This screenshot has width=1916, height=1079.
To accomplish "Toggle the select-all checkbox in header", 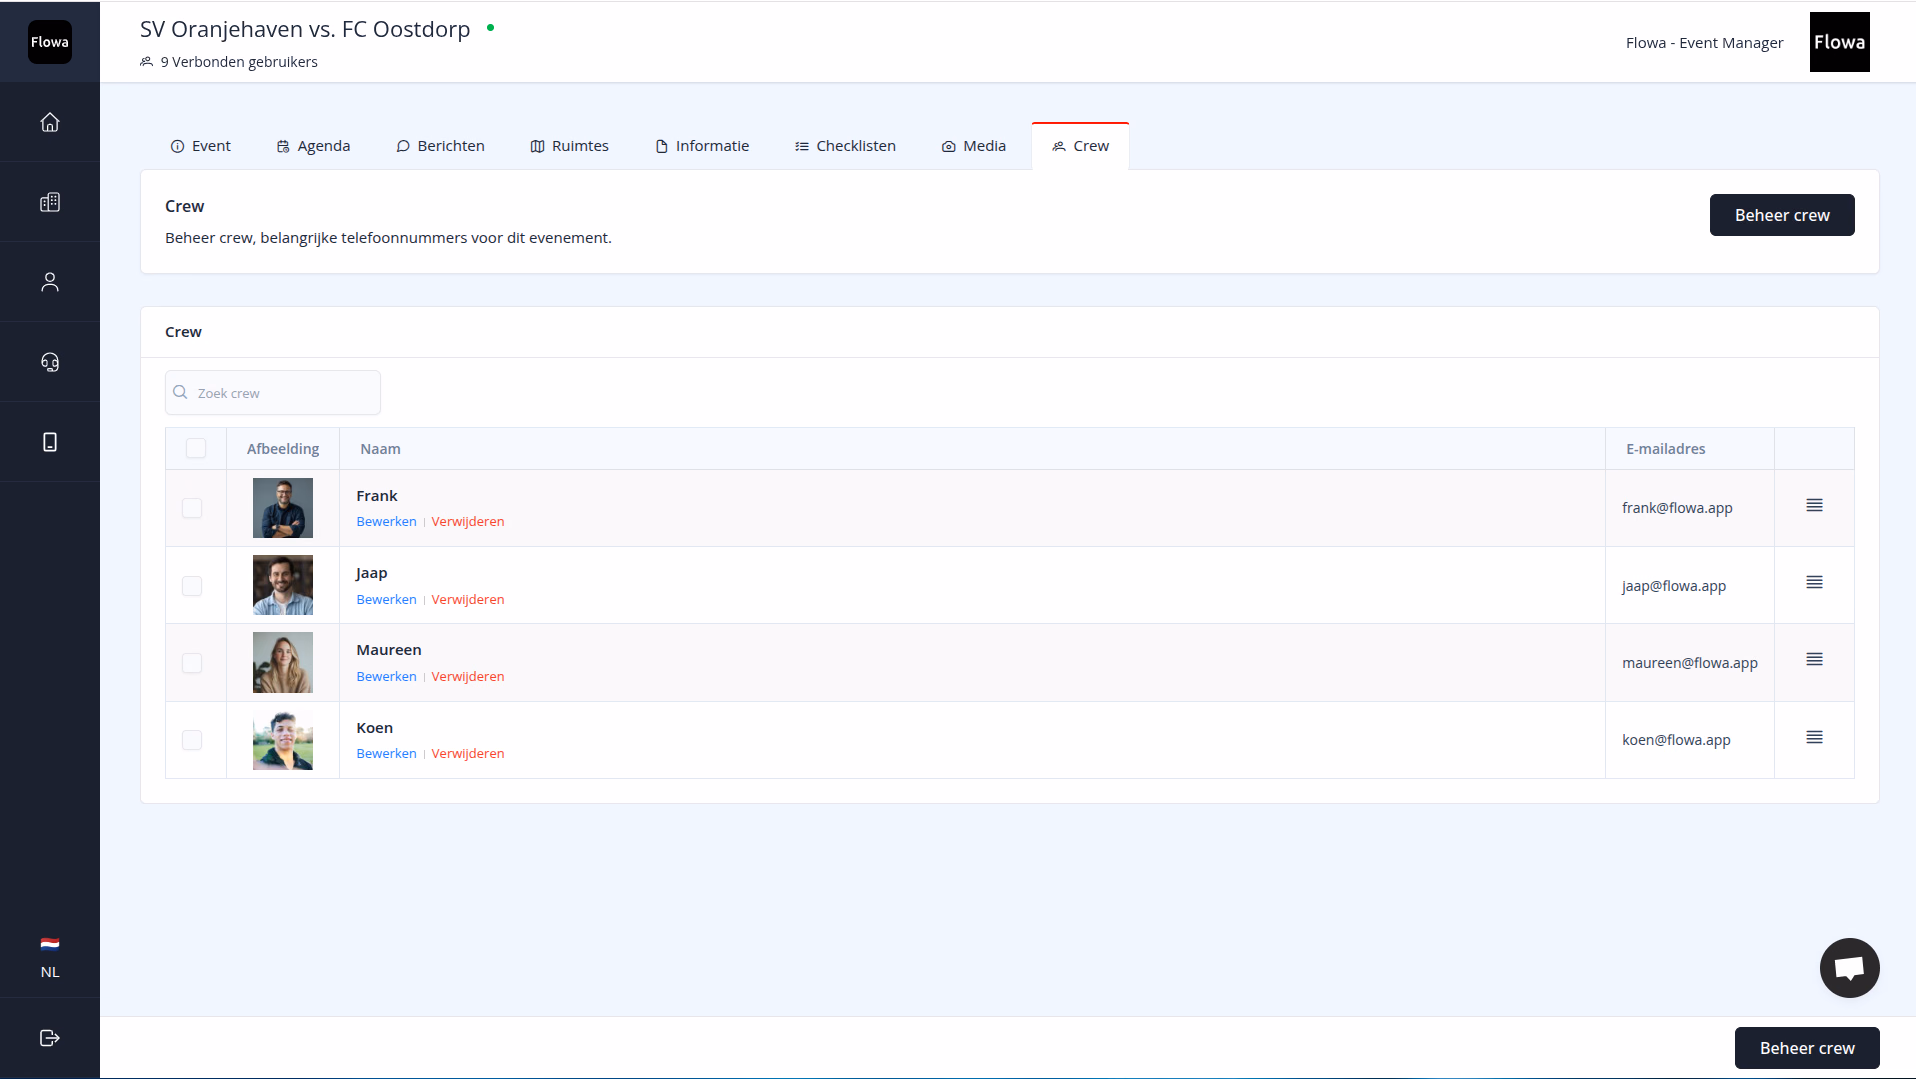I will [196, 448].
